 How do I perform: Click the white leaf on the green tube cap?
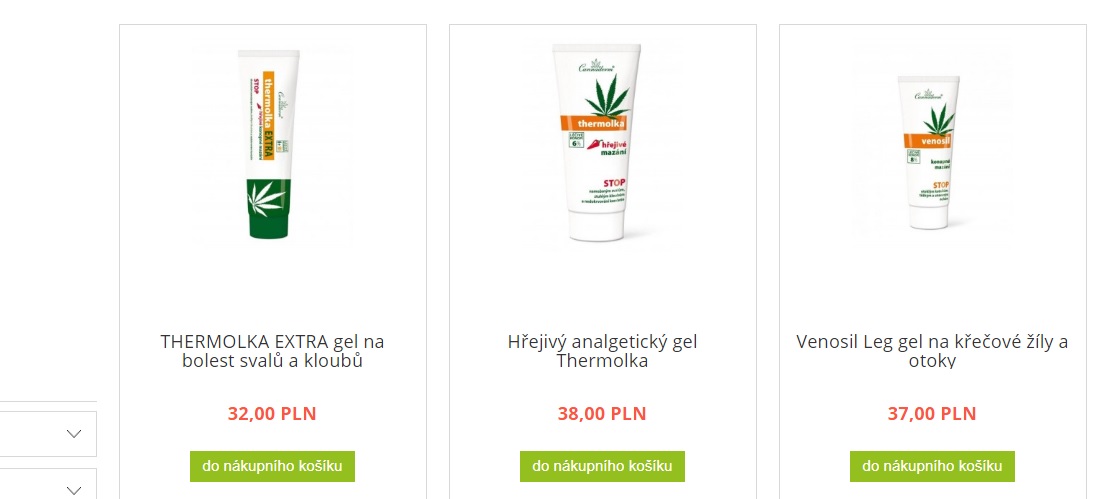pos(267,197)
